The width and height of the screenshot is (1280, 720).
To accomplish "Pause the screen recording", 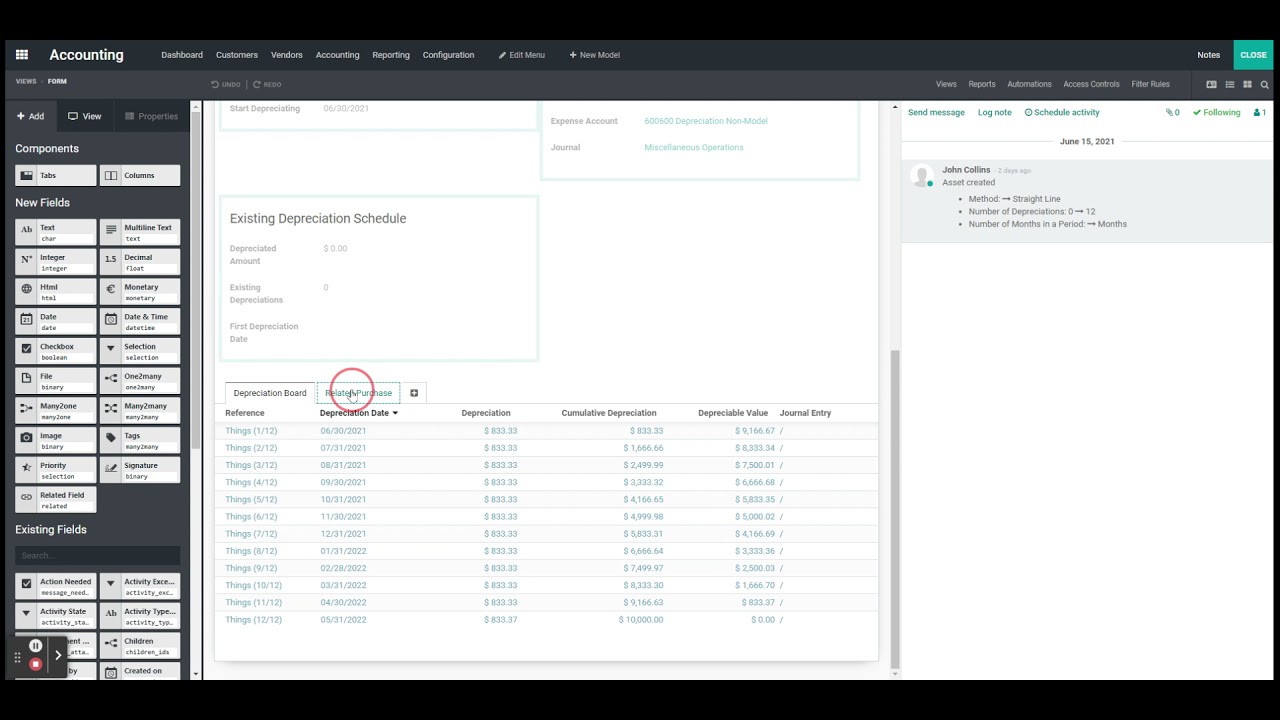I will point(36,646).
